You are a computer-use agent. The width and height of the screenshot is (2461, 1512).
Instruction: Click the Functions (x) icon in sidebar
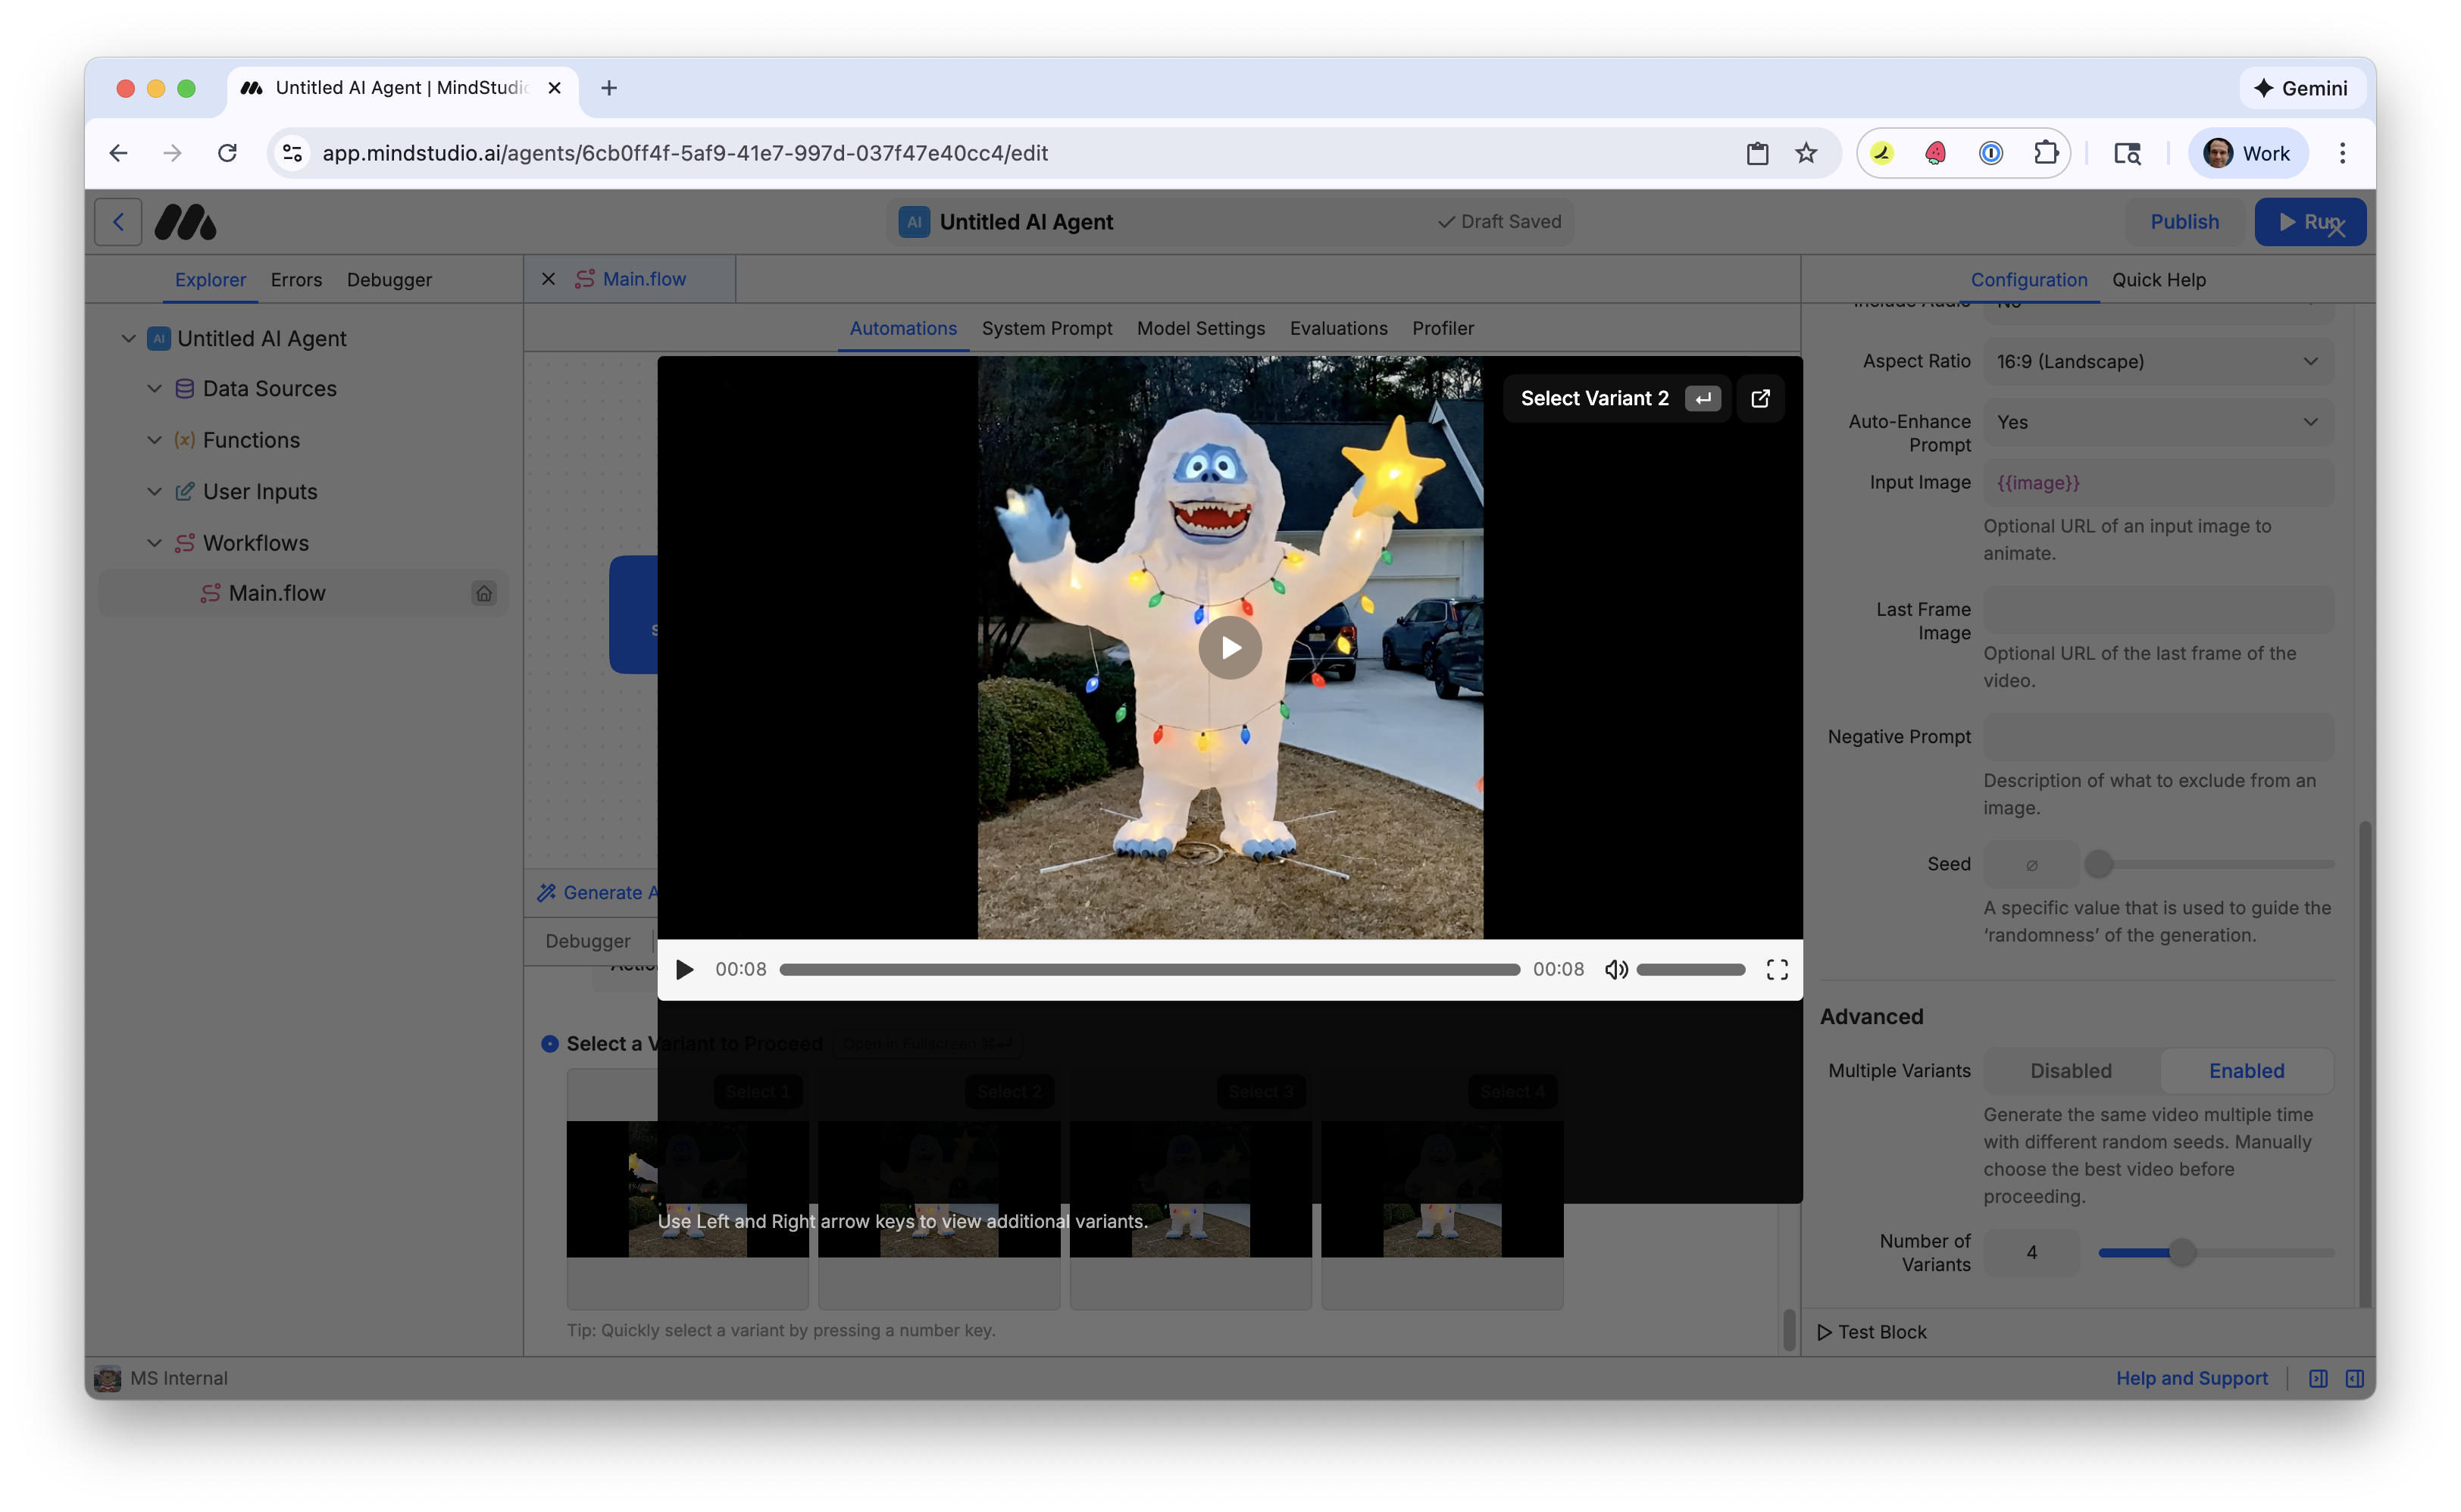[184, 440]
